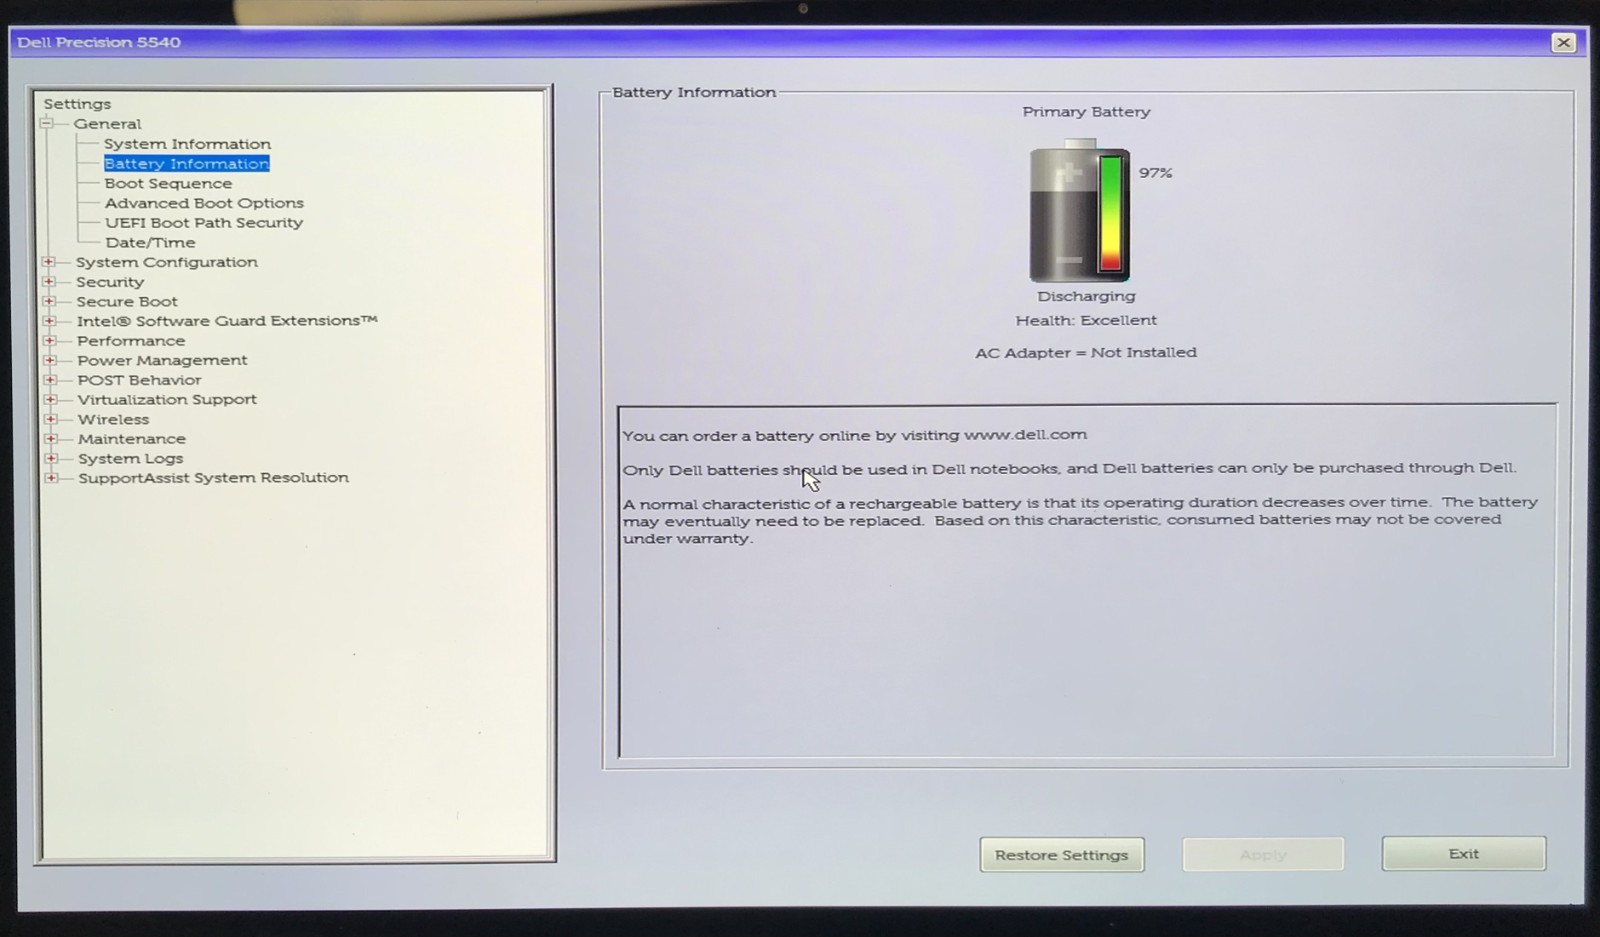Select the Security category label
Viewport: 1600px width, 937px height.
[110, 282]
